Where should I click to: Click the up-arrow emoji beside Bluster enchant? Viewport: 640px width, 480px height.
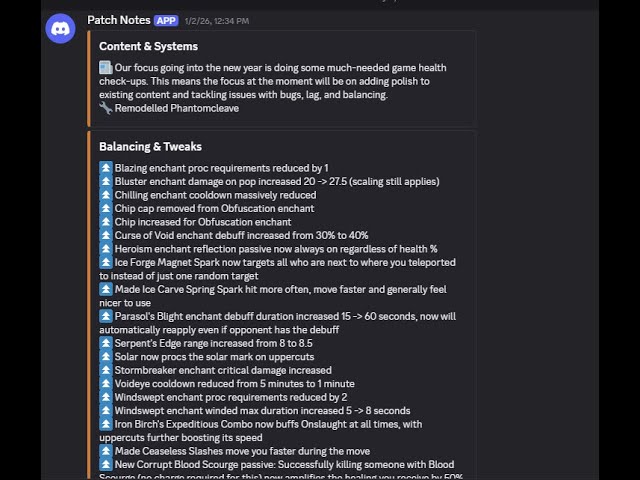point(106,182)
